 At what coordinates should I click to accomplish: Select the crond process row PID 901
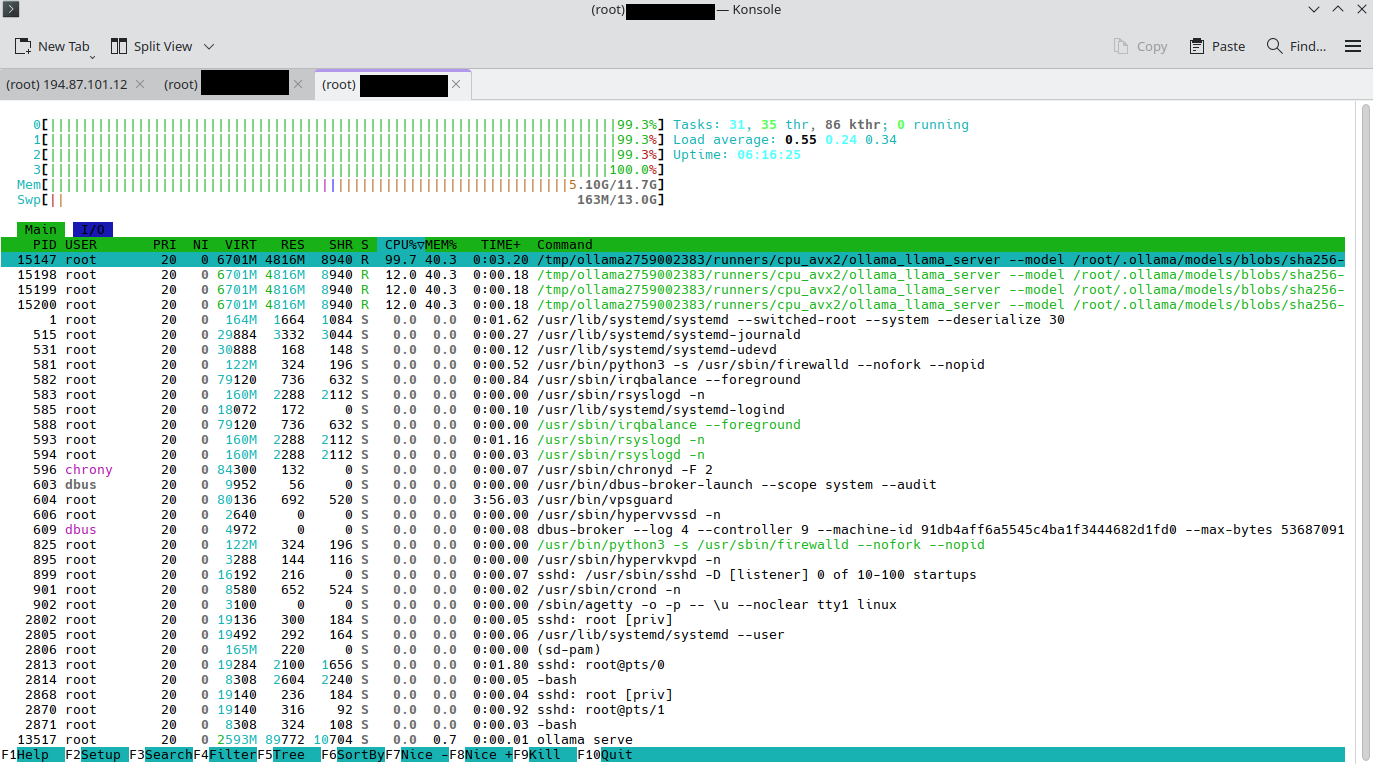[x=673, y=590]
